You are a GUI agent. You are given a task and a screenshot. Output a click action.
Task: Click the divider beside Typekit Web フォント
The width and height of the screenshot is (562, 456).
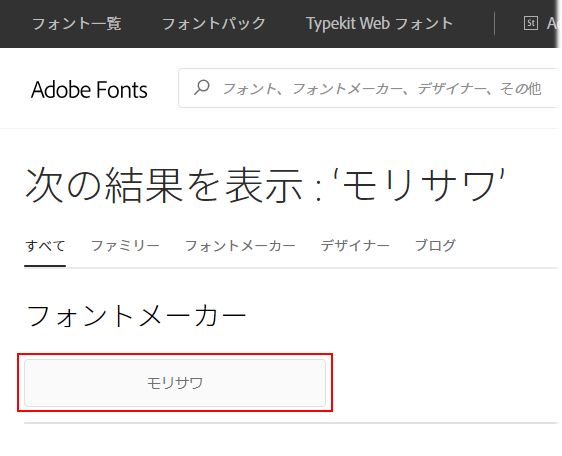tap(495, 24)
